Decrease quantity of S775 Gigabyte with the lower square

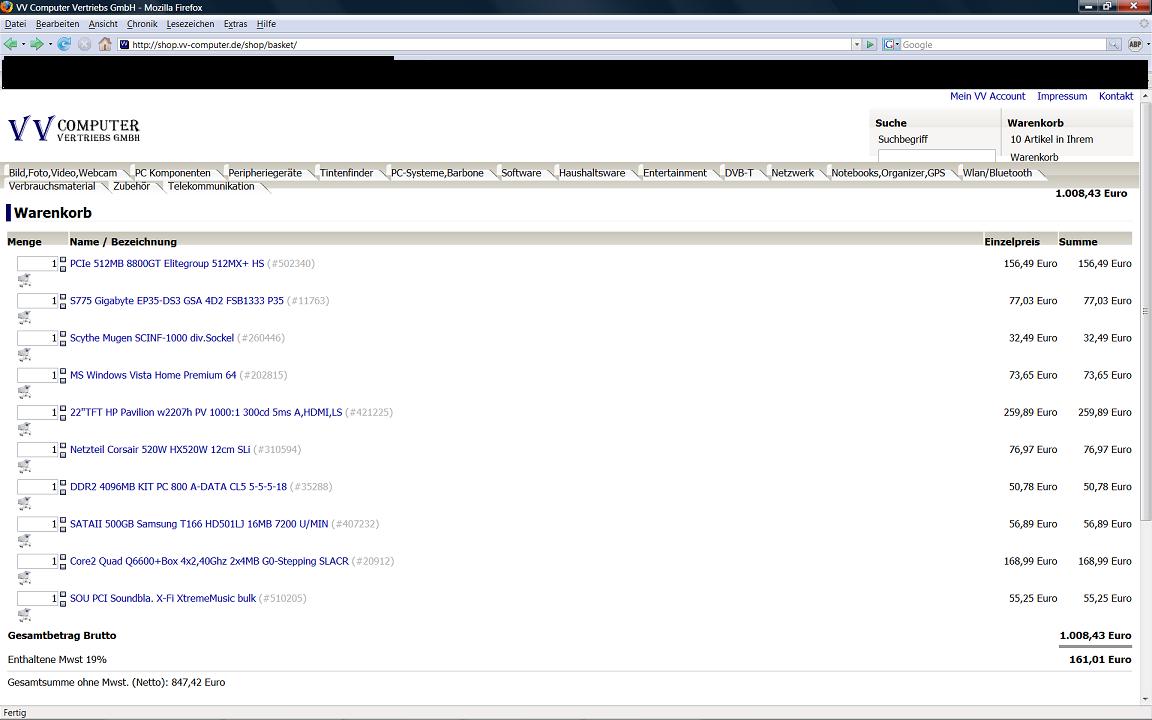point(62,306)
